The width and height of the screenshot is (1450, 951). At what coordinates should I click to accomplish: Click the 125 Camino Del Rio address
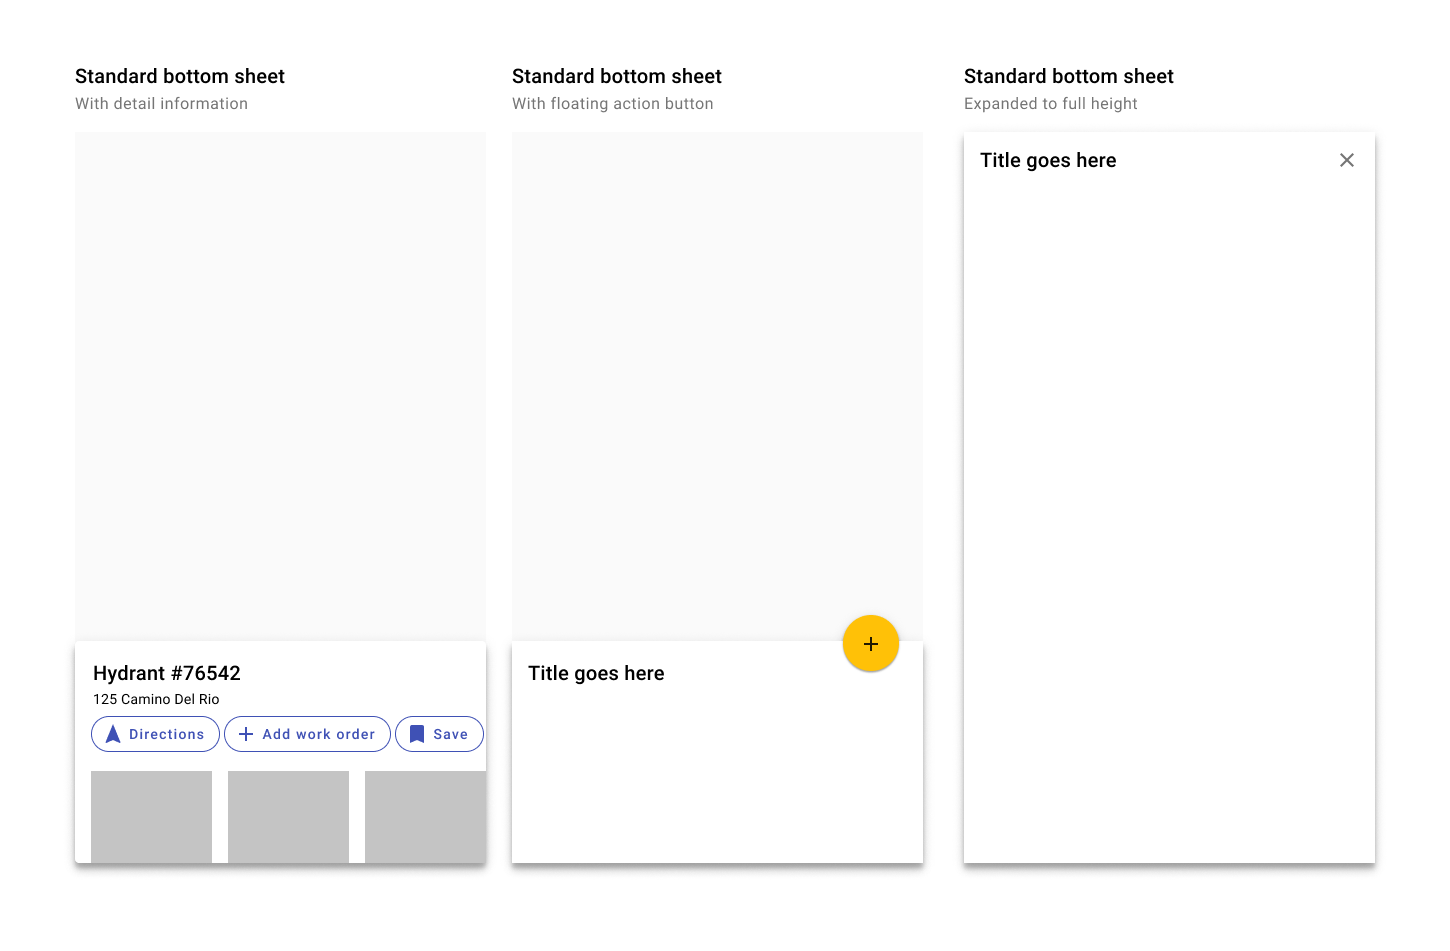coord(156,699)
